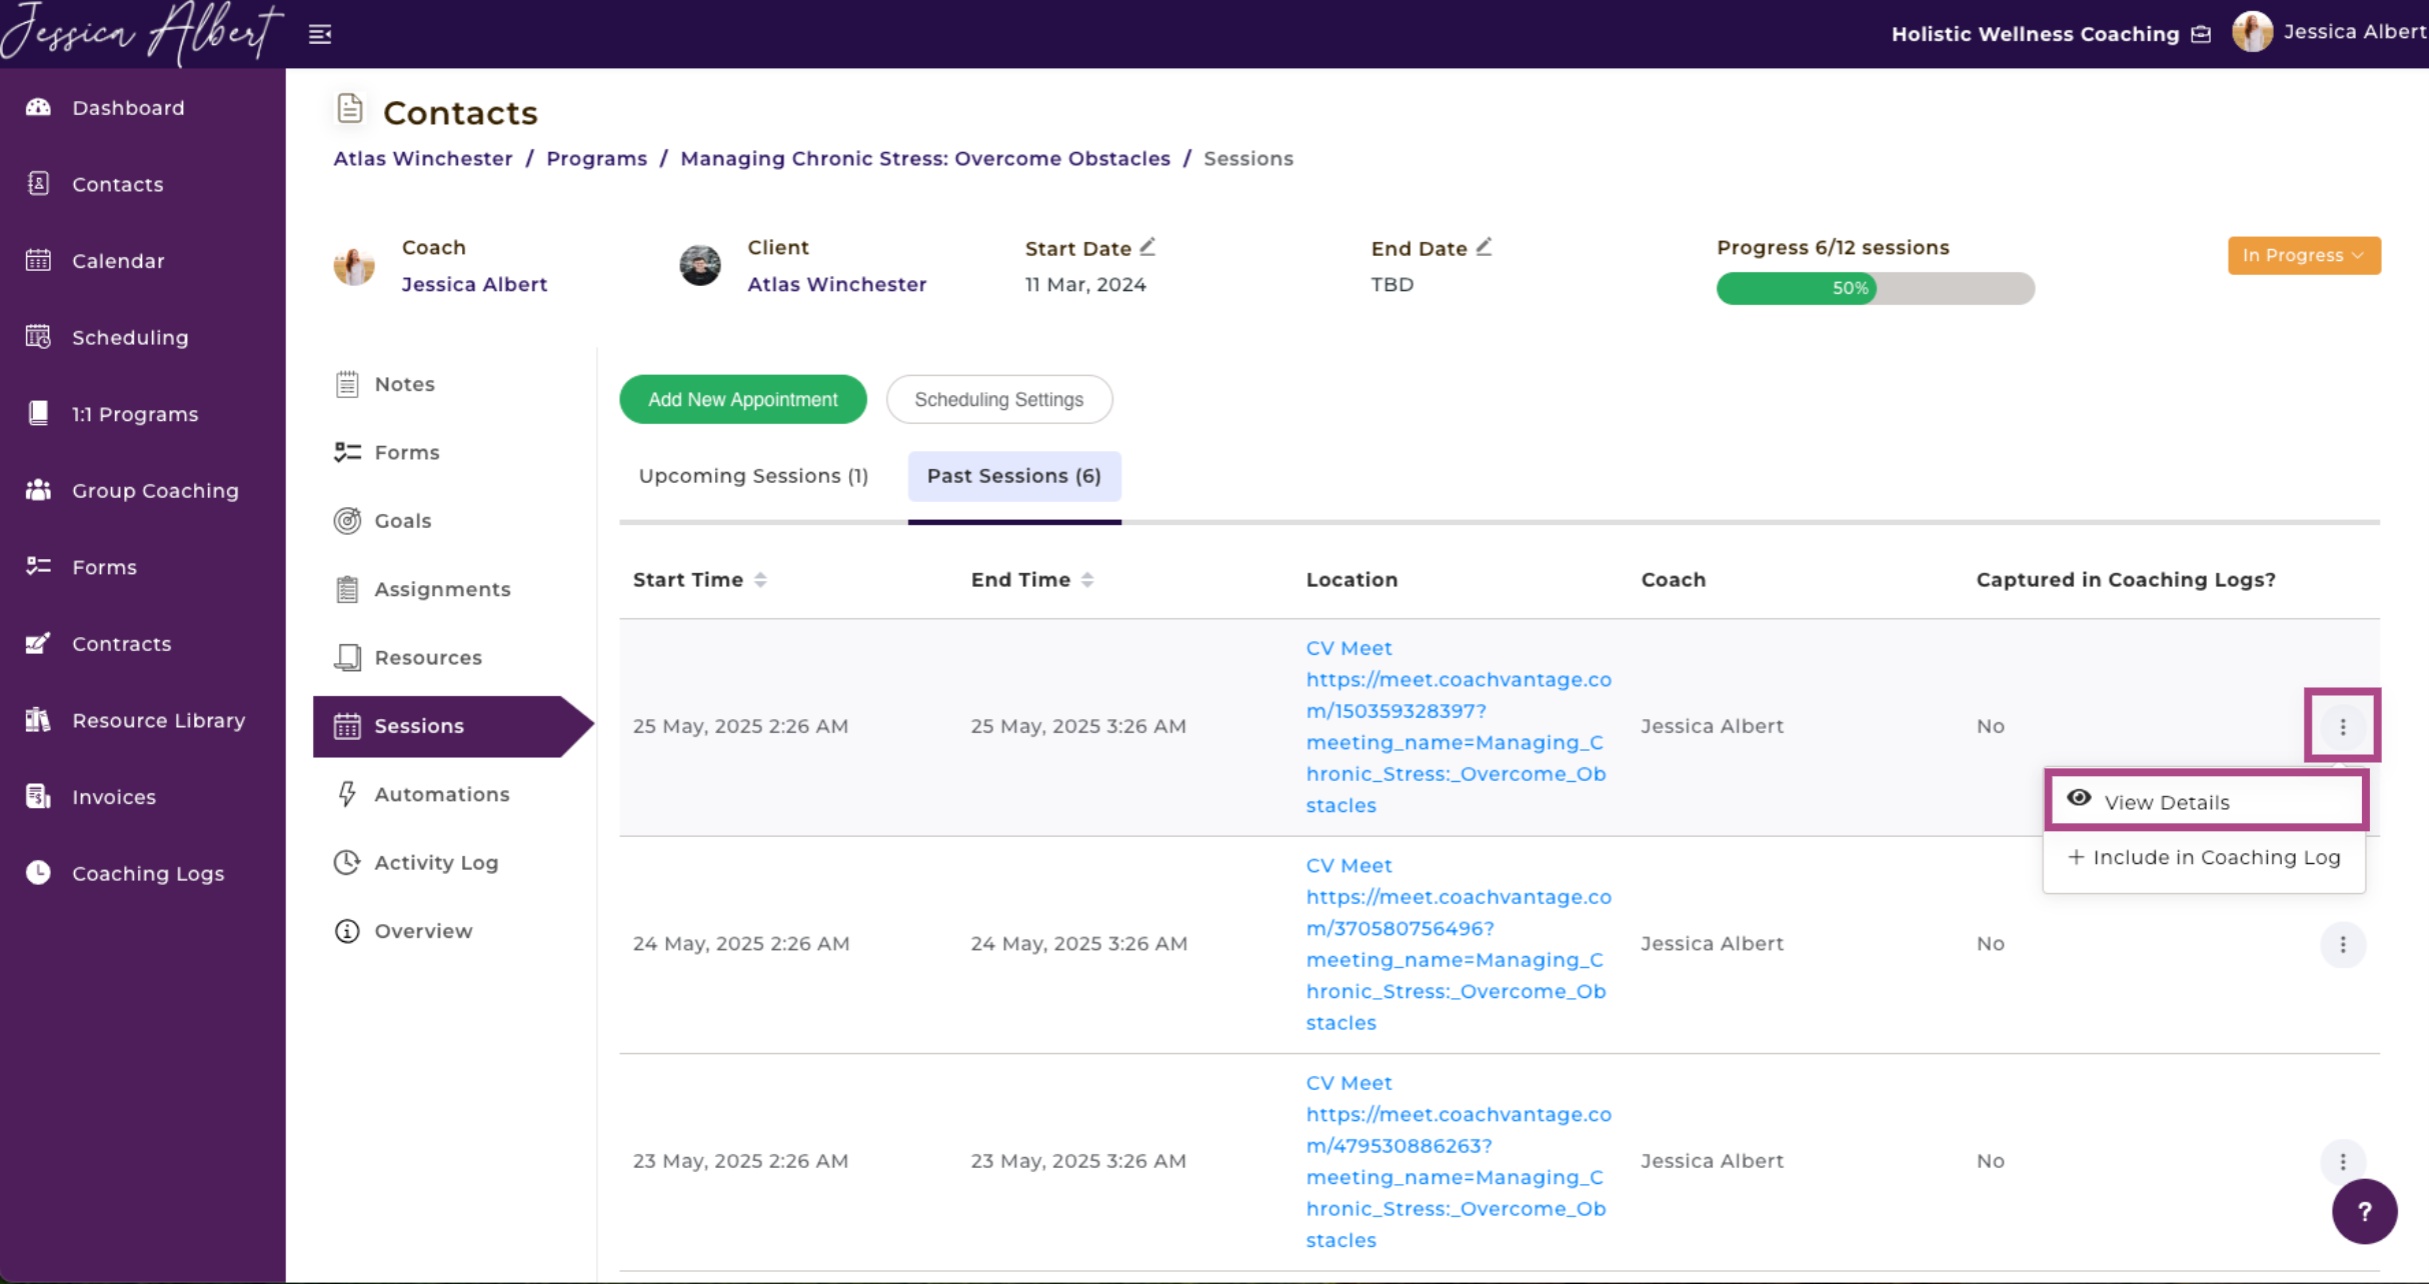Screen dimensions: 2429x1284
Task: Switch to Upcoming Sessions (1) tab
Action: pos(753,476)
